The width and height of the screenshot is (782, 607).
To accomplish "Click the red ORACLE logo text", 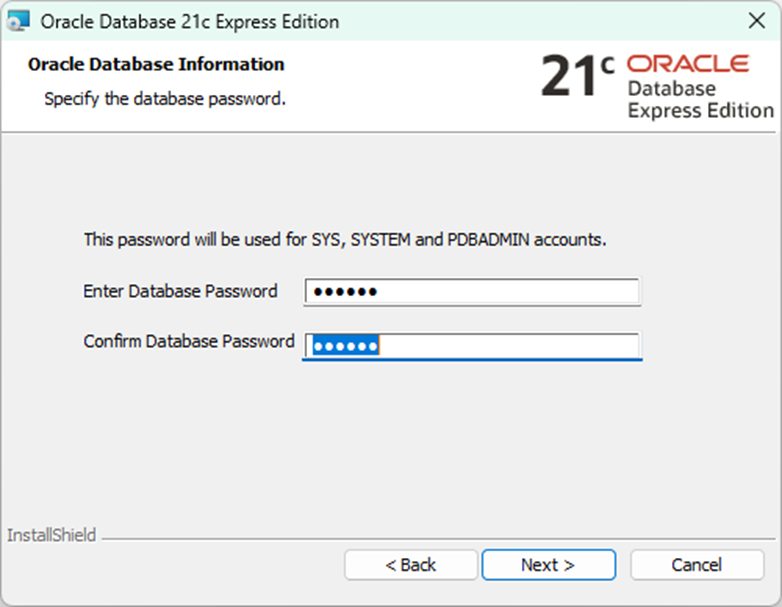I will pyautogui.click(x=687, y=64).
